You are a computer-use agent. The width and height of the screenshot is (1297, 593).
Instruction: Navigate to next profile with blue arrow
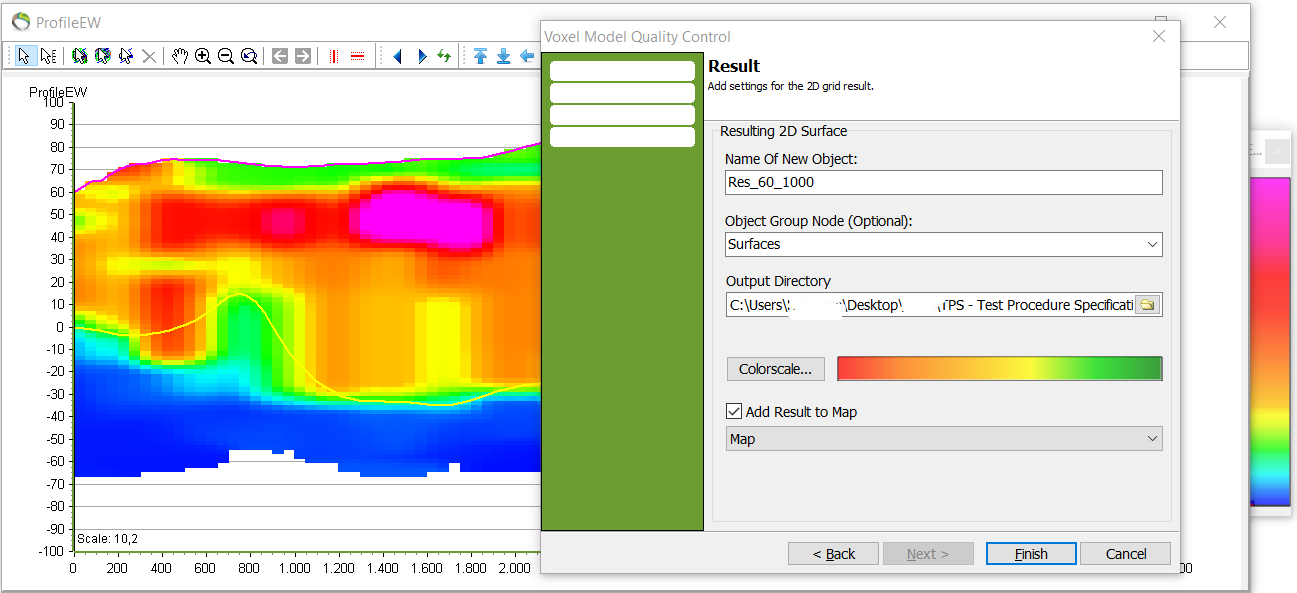click(421, 56)
